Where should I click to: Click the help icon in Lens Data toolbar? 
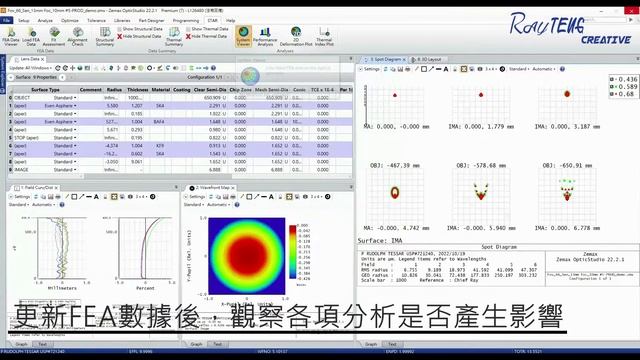pos(213,68)
